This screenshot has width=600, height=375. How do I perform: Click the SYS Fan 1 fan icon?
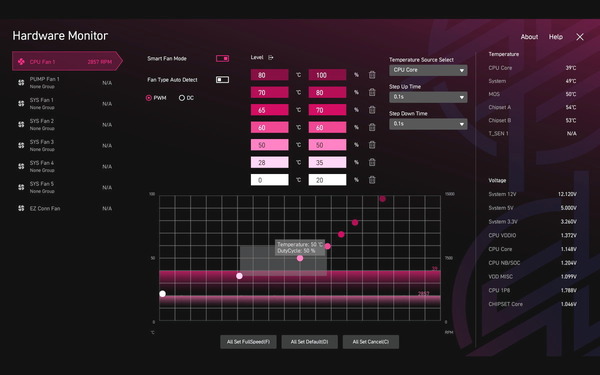21,103
